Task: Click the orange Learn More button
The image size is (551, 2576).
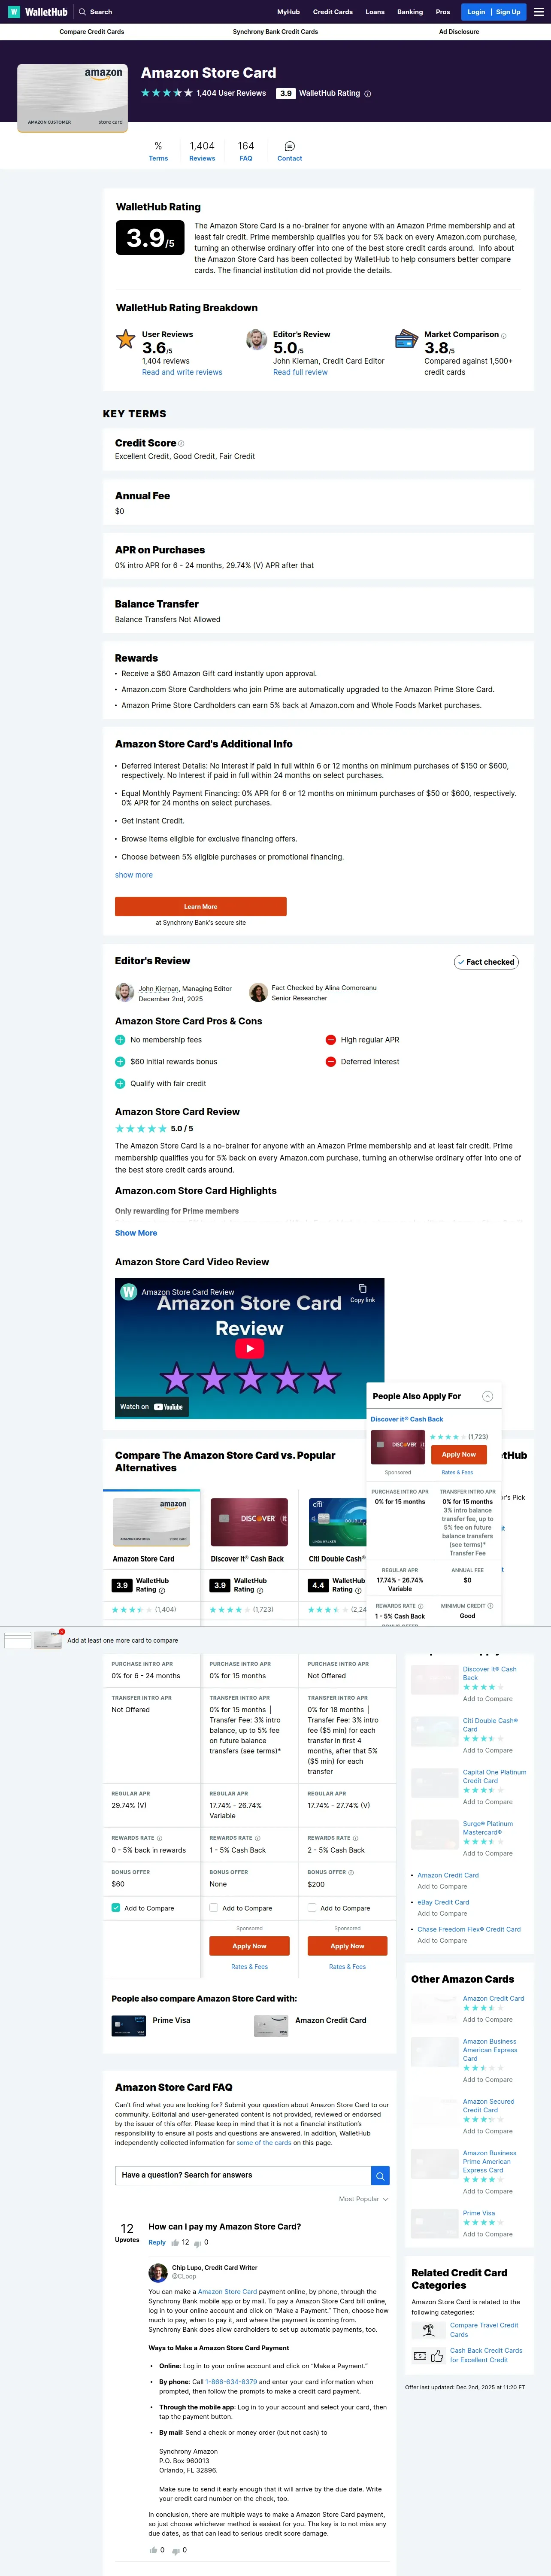Action: 201,906
